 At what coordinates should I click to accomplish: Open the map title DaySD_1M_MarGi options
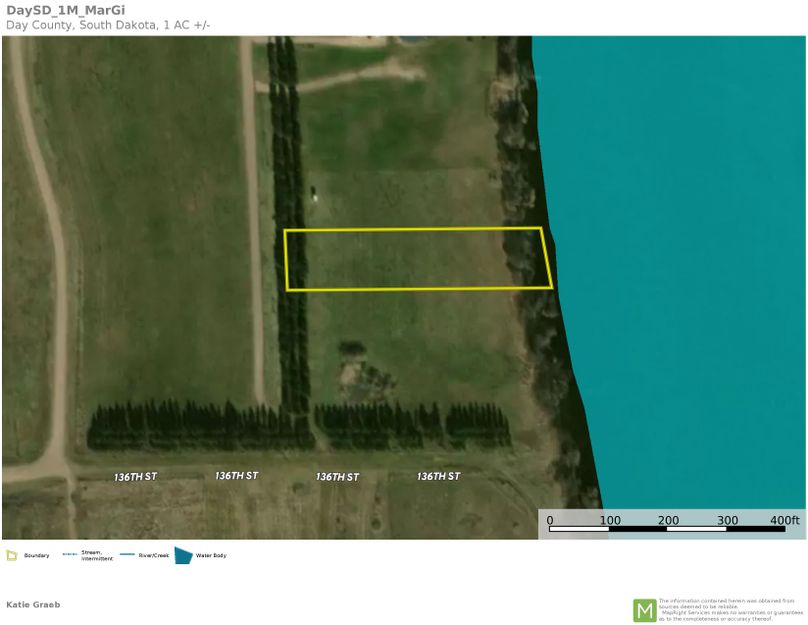(x=67, y=11)
